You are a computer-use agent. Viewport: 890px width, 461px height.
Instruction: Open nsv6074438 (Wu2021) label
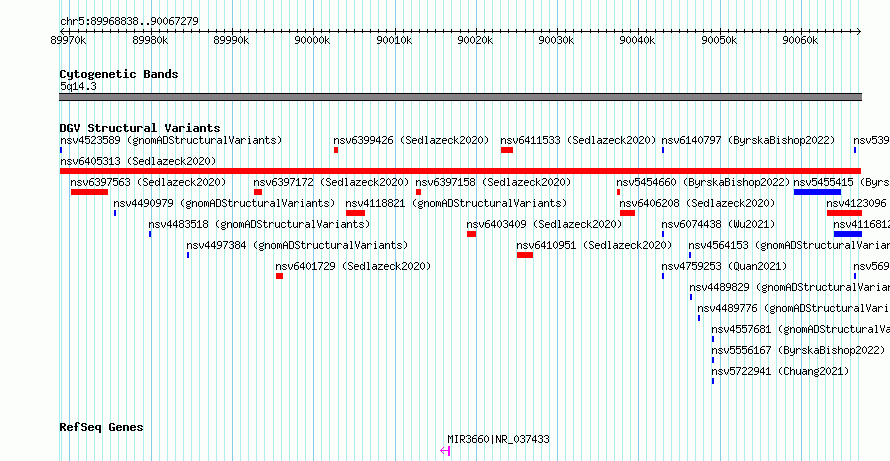point(718,224)
